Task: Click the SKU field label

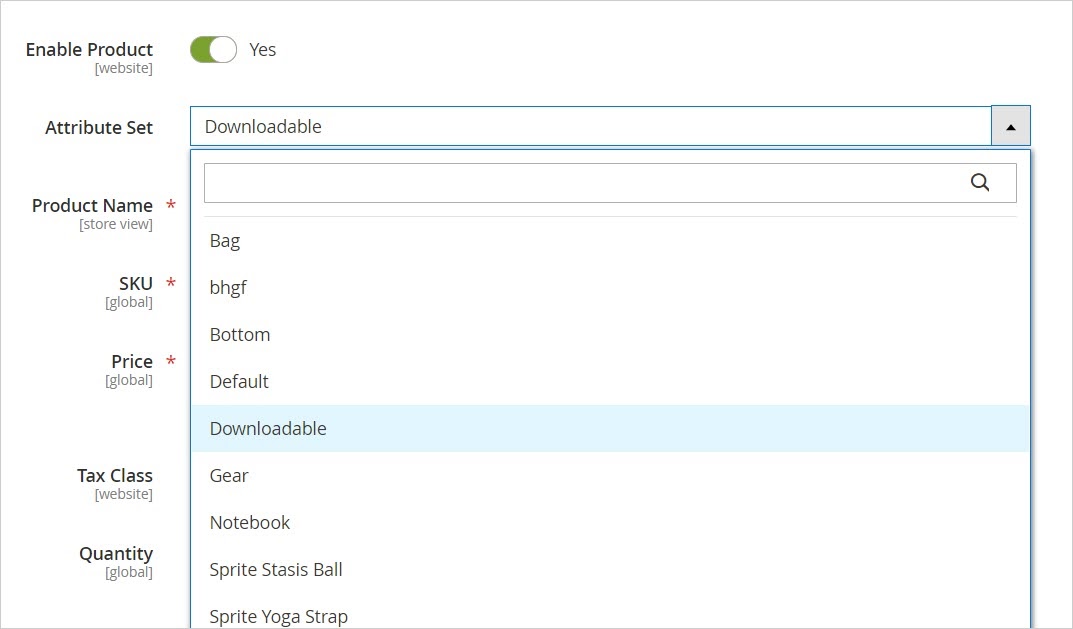Action: point(135,284)
